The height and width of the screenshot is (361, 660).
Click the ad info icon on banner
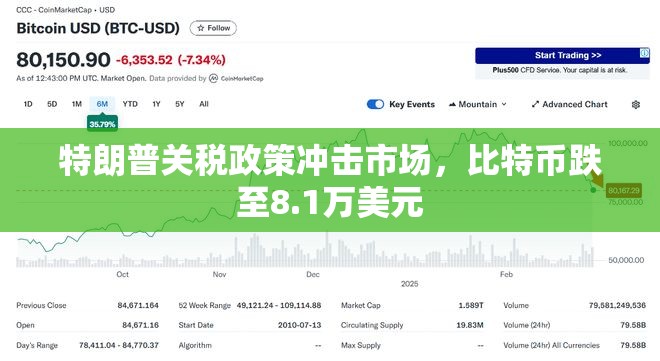pyautogui.click(x=644, y=53)
